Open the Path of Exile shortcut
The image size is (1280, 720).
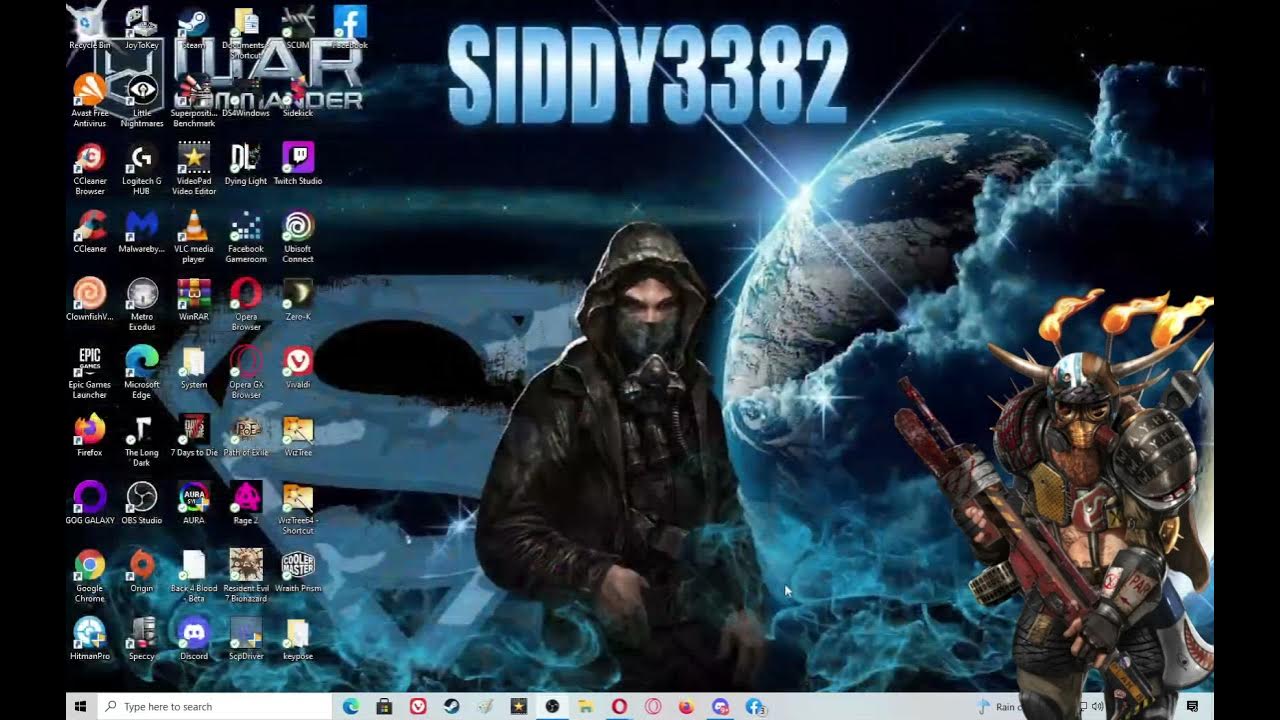click(246, 436)
